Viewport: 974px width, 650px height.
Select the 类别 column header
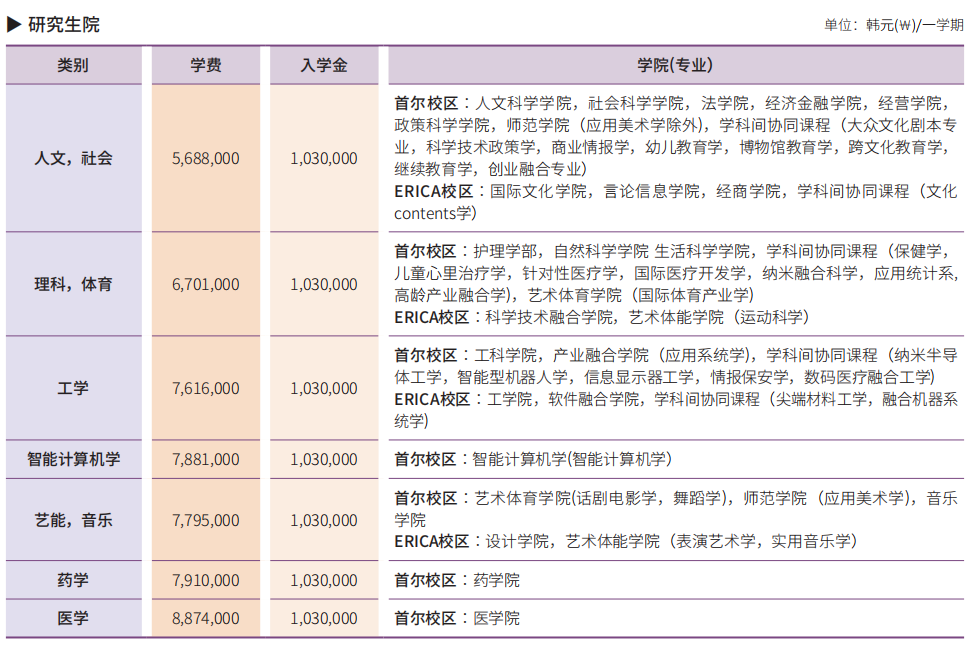(x=73, y=65)
